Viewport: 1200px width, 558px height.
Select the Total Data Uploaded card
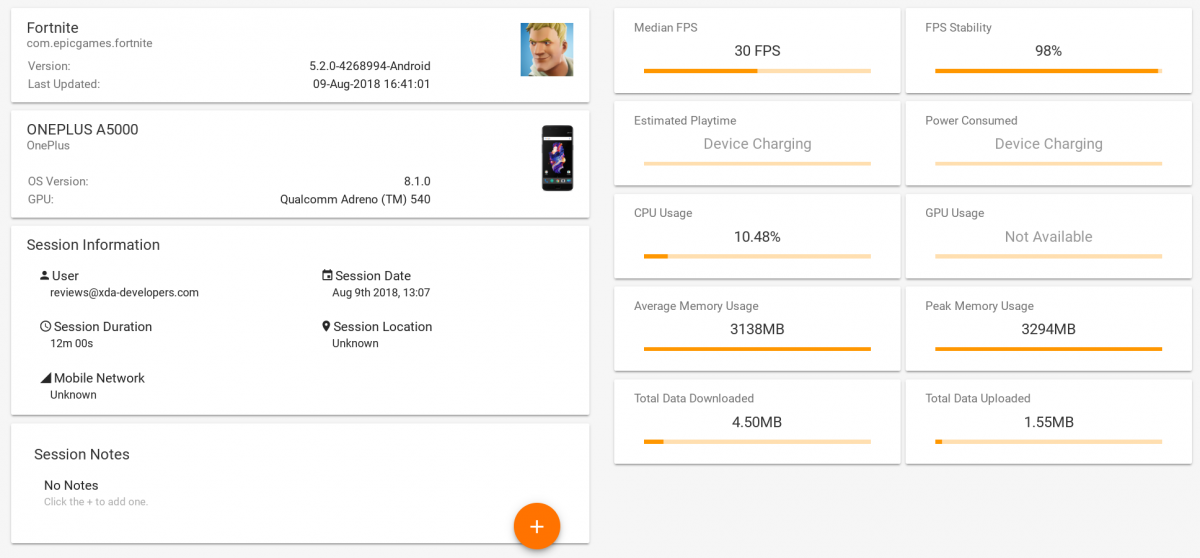[1049, 421]
